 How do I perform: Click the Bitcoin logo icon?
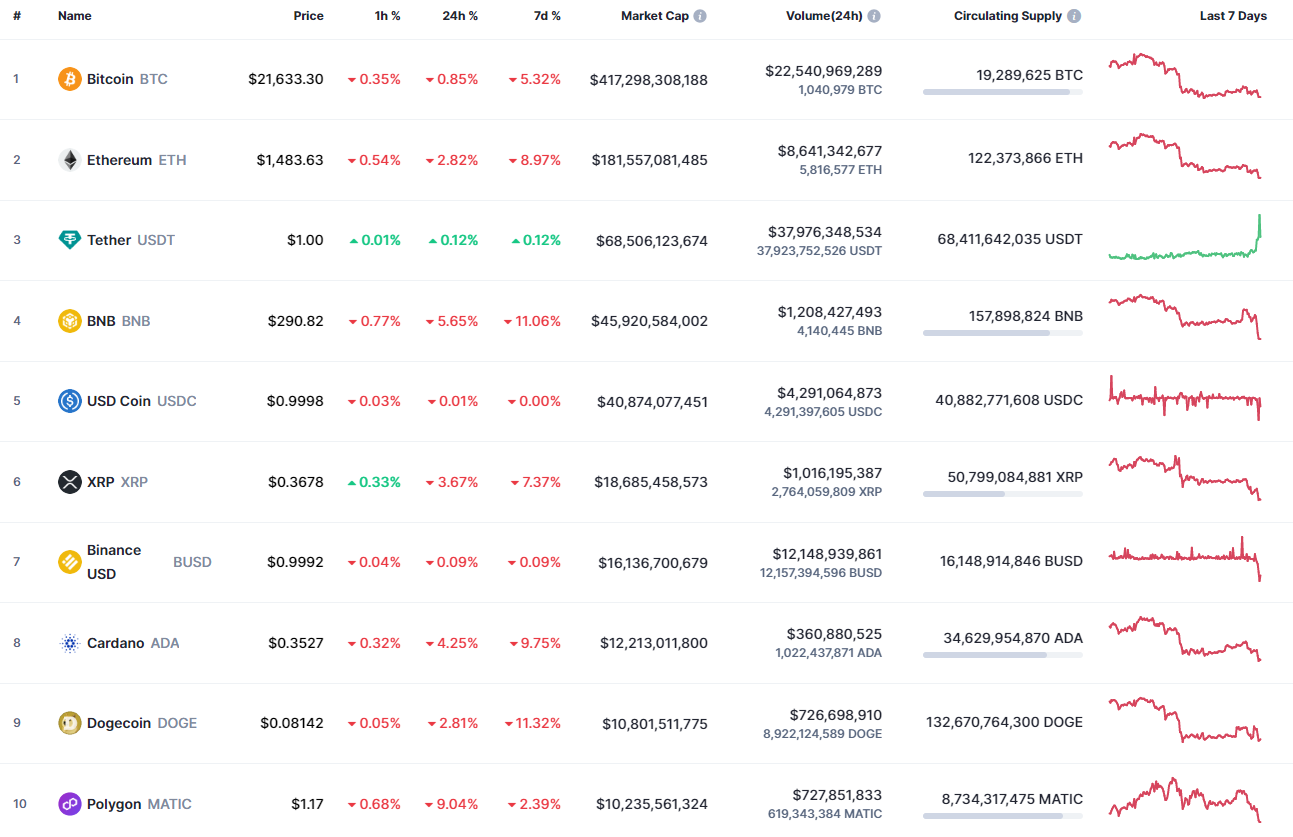click(x=68, y=78)
